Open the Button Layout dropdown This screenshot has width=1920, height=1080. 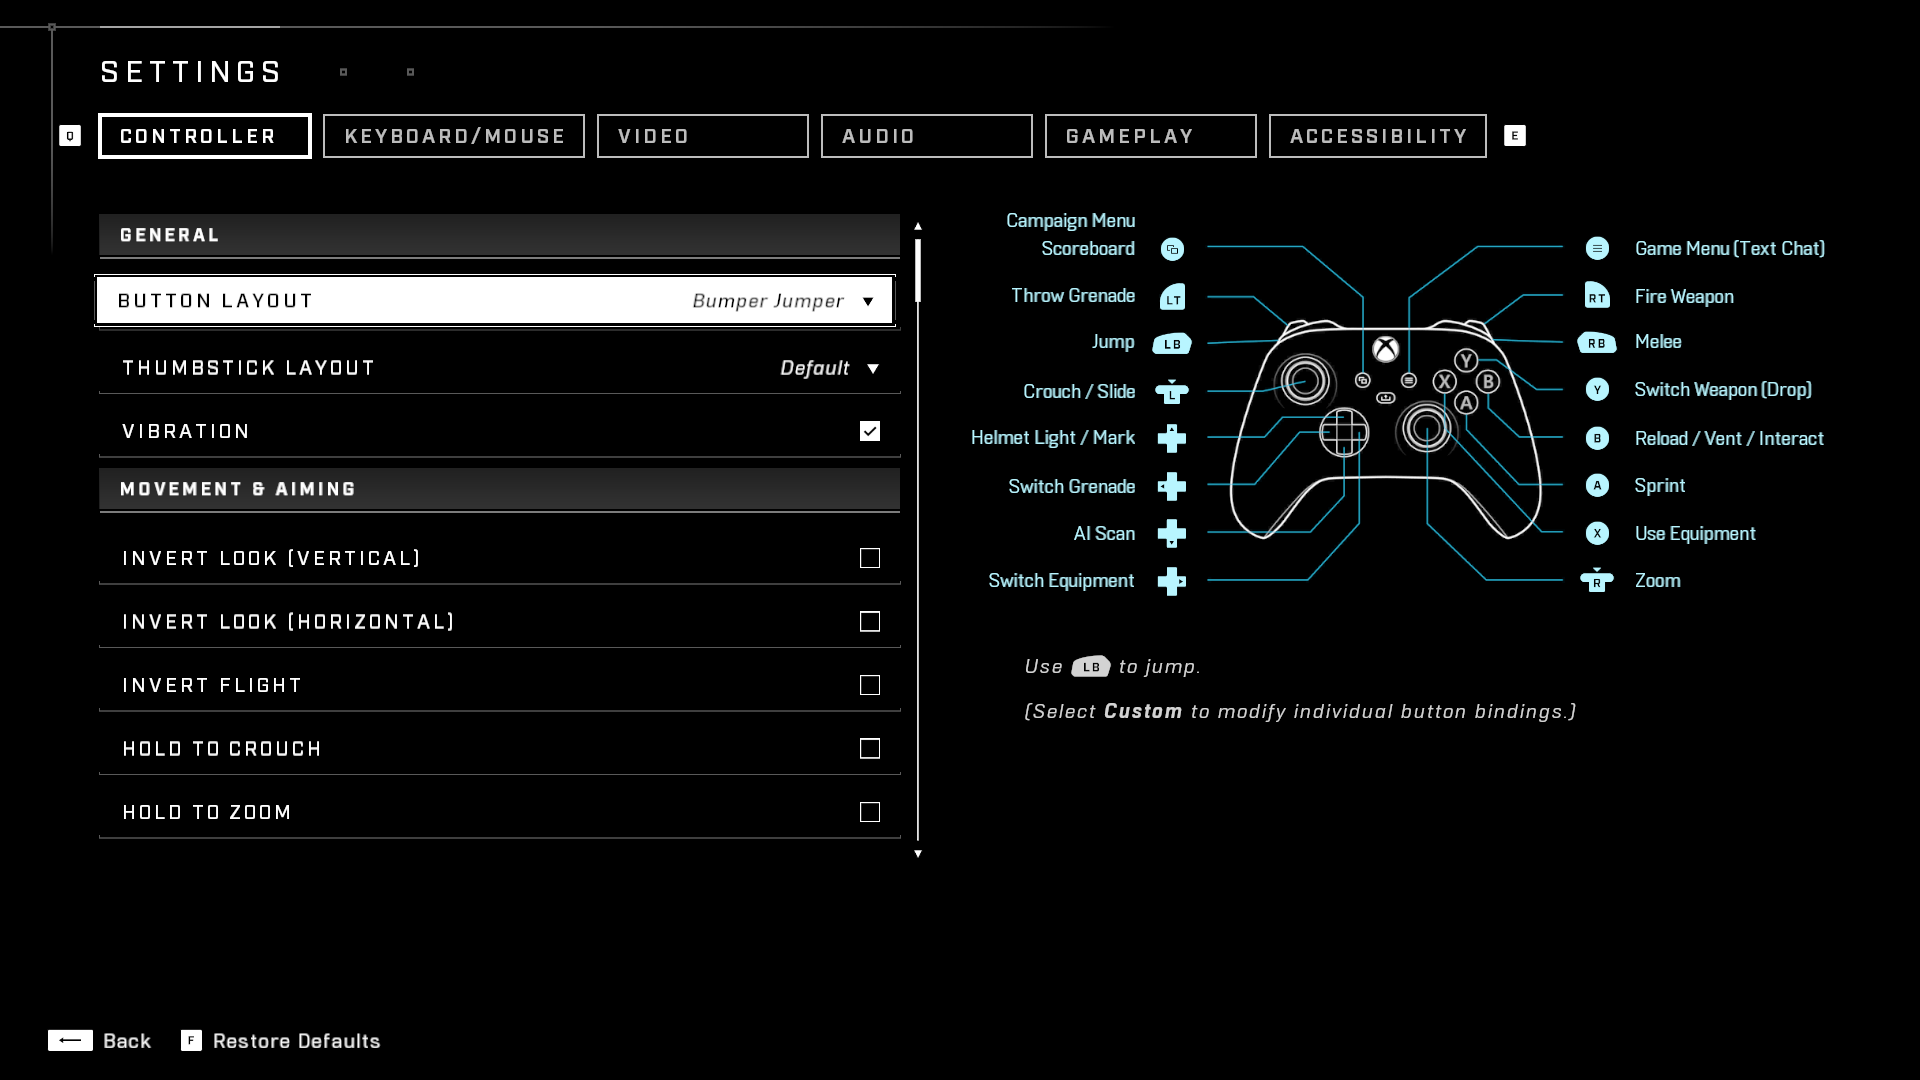[x=868, y=301]
